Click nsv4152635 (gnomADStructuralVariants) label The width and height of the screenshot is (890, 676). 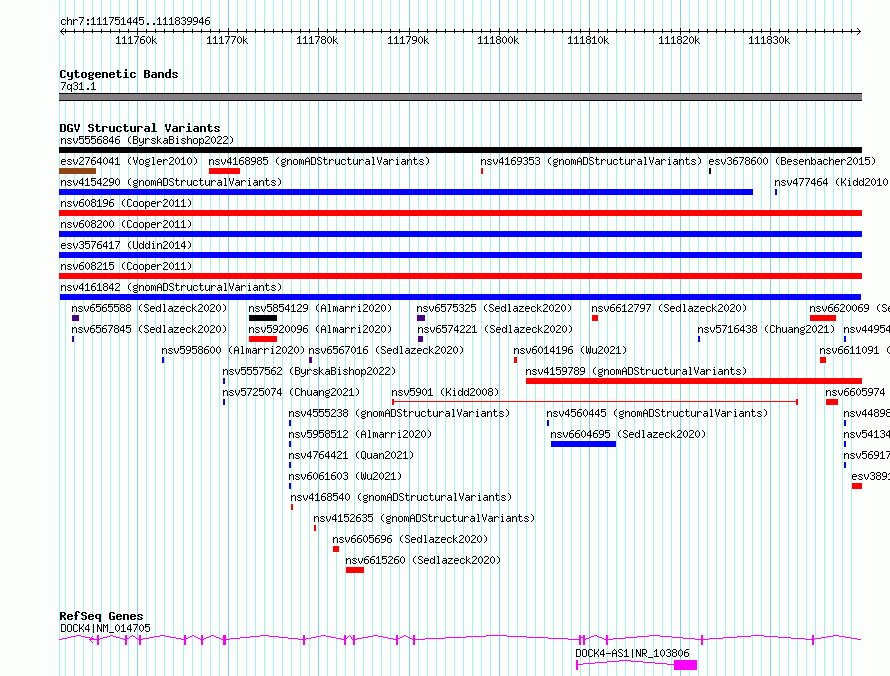pos(424,518)
